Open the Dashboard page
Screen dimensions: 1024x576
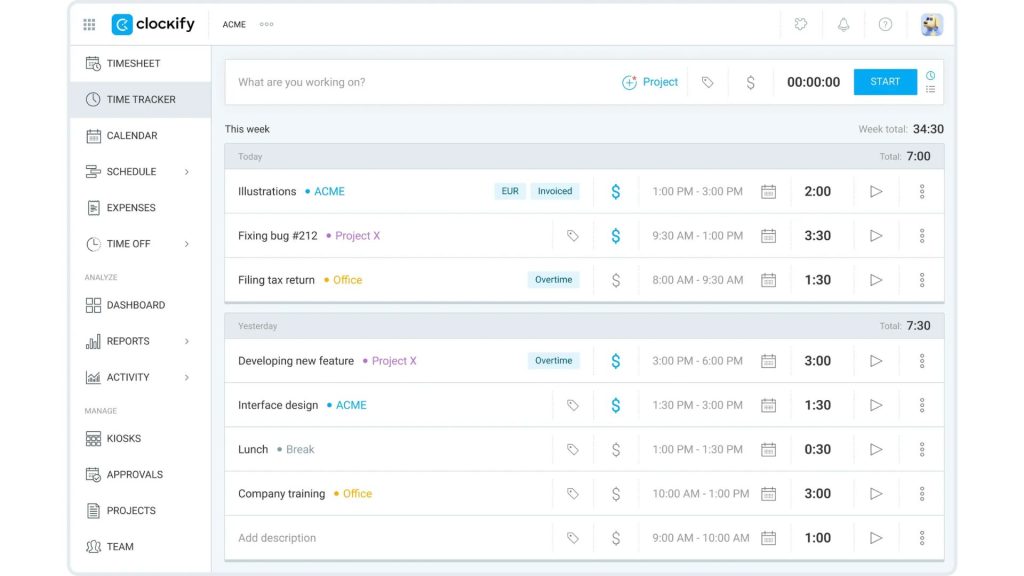click(x=140, y=305)
